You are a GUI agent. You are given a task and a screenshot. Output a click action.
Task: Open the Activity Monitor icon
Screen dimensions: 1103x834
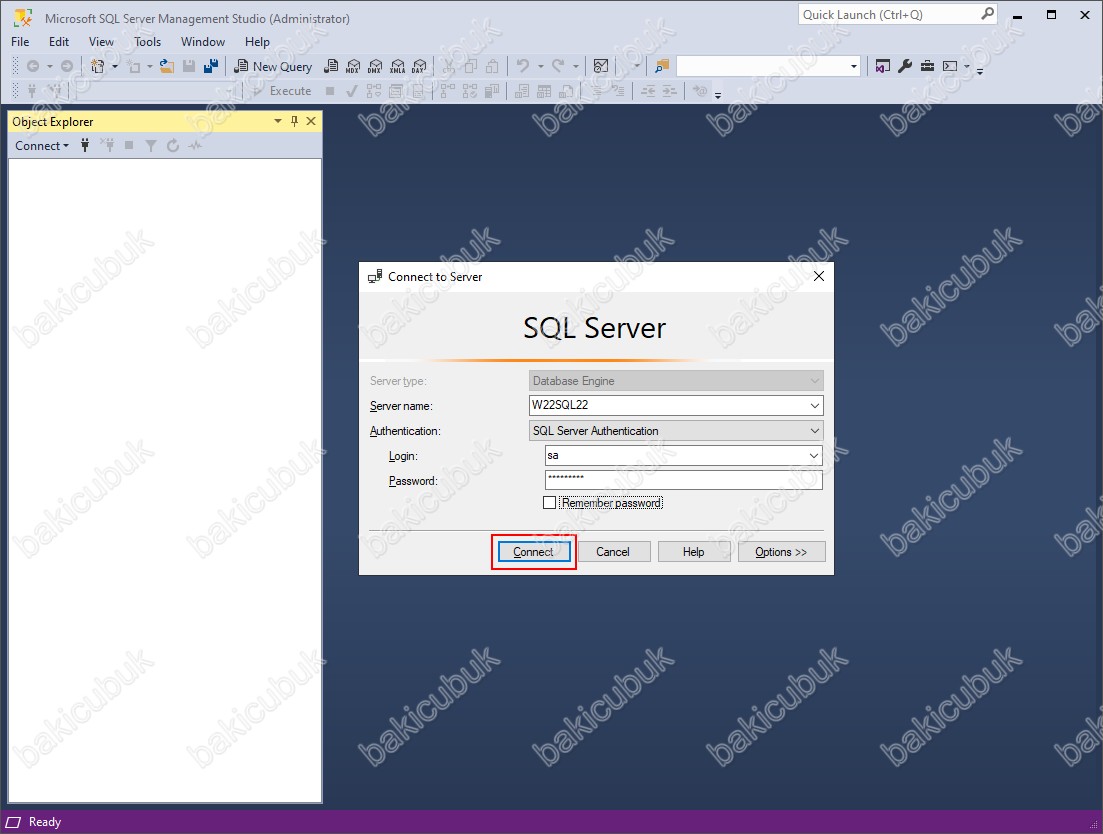pos(601,66)
